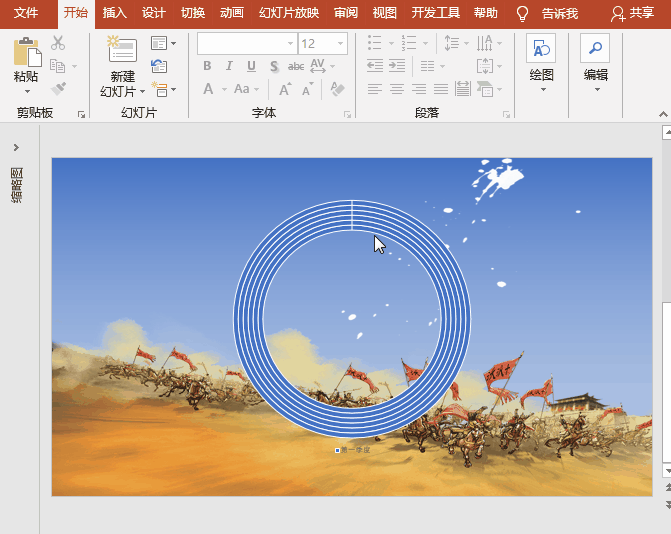Screen dimensions: 671x534
Task: Click the distributed alignment icon
Action: click(463, 89)
